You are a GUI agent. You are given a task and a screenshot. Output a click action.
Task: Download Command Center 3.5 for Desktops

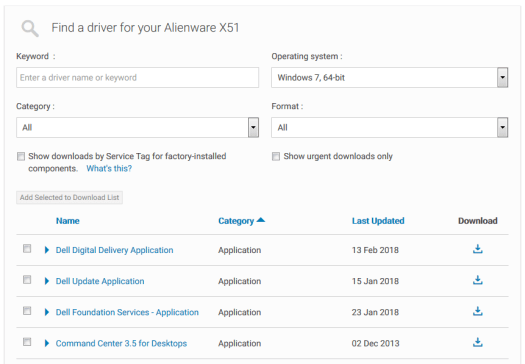(477, 342)
